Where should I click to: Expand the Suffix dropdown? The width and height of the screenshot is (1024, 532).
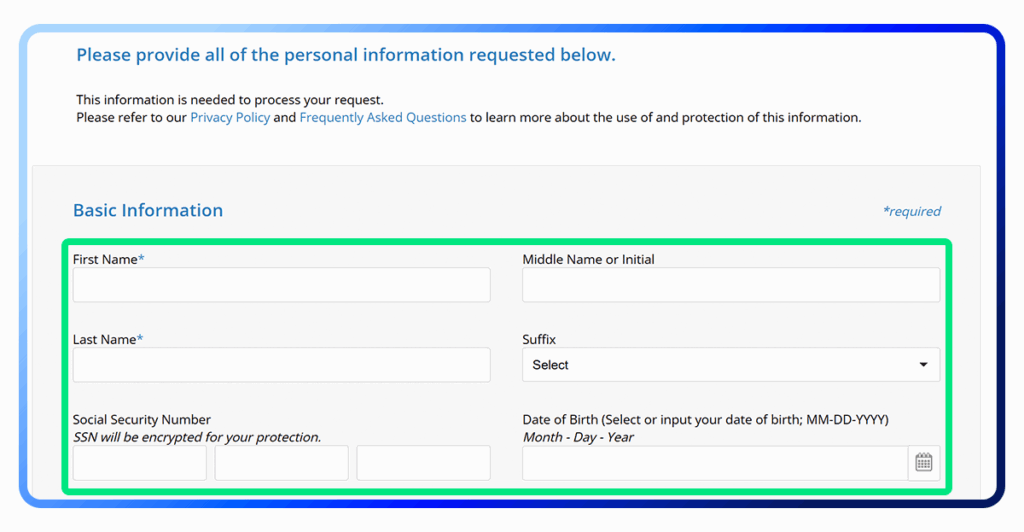[731, 365]
